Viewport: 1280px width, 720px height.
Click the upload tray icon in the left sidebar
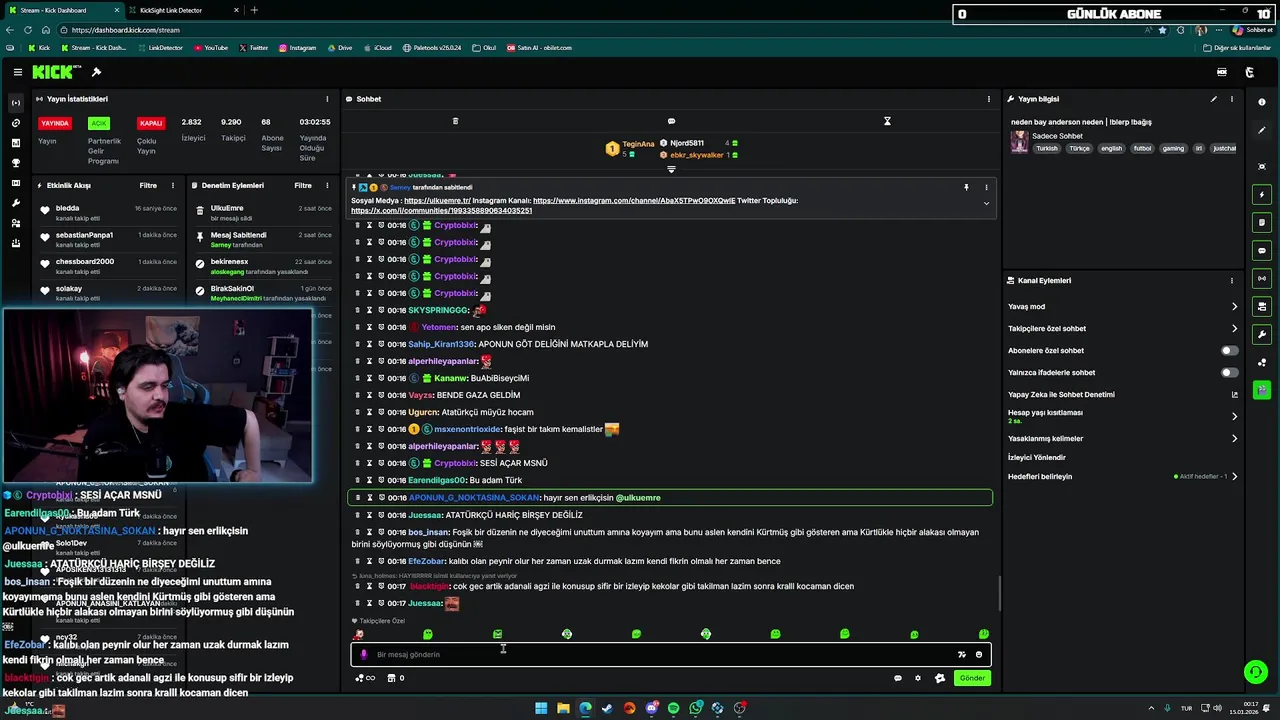click(15, 243)
